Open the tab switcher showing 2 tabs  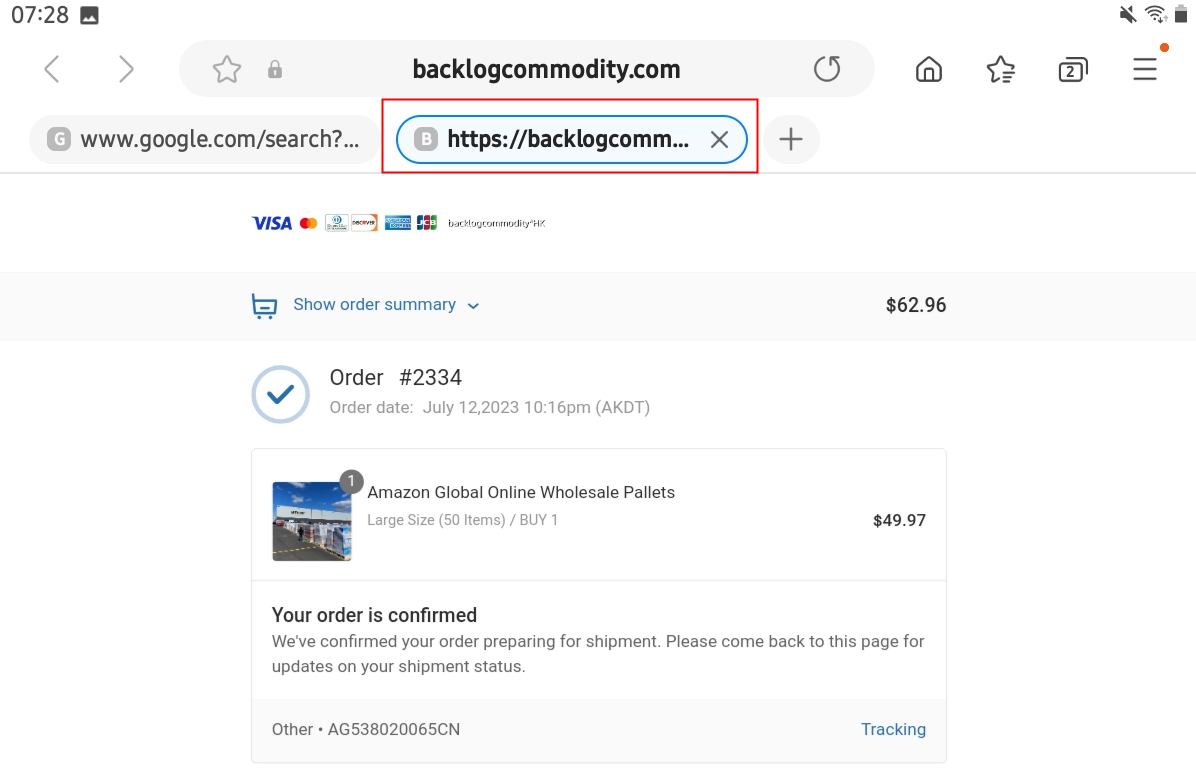point(1072,69)
